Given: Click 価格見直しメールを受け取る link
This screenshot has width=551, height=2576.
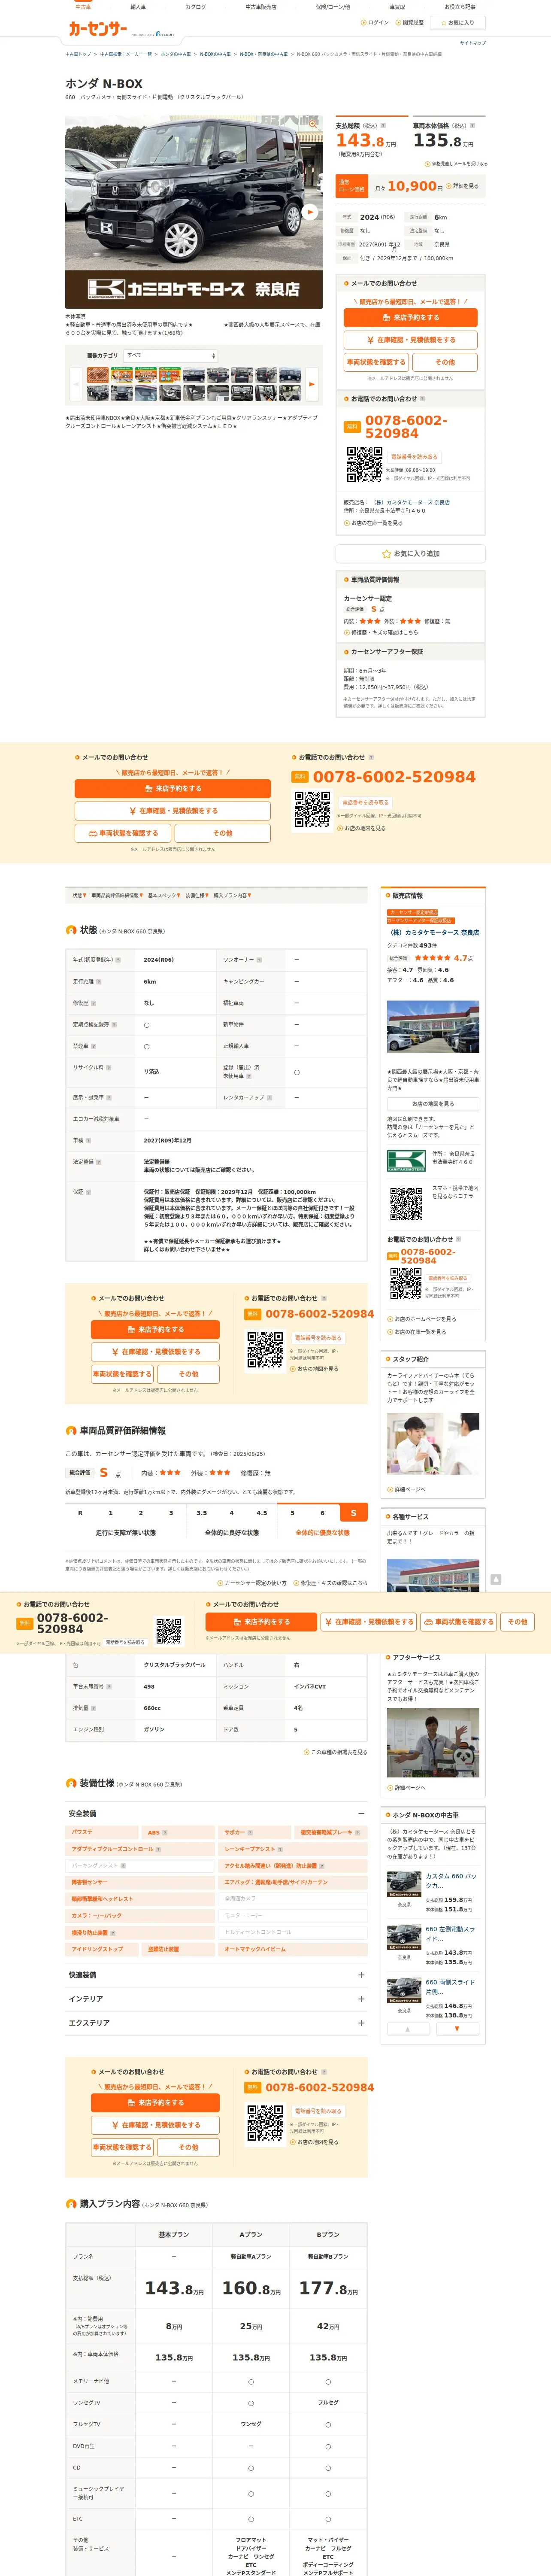Looking at the screenshot, I should [457, 163].
